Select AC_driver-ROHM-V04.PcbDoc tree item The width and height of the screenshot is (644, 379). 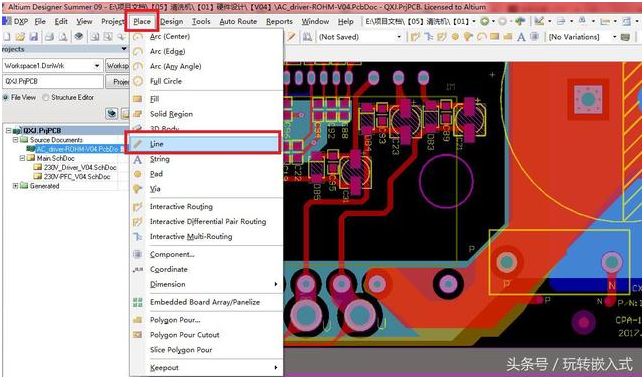click(x=77, y=149)
